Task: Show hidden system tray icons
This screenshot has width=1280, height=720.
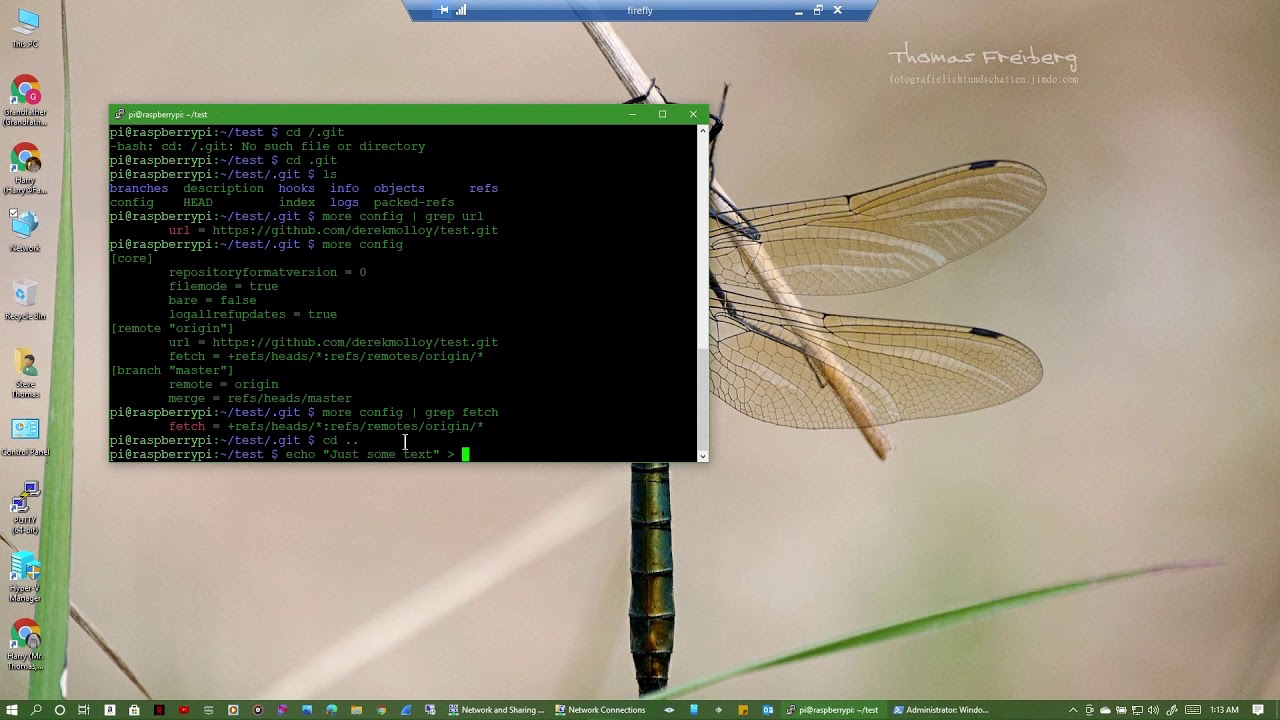Action: pyautogui.click(x=1073, y=710)
